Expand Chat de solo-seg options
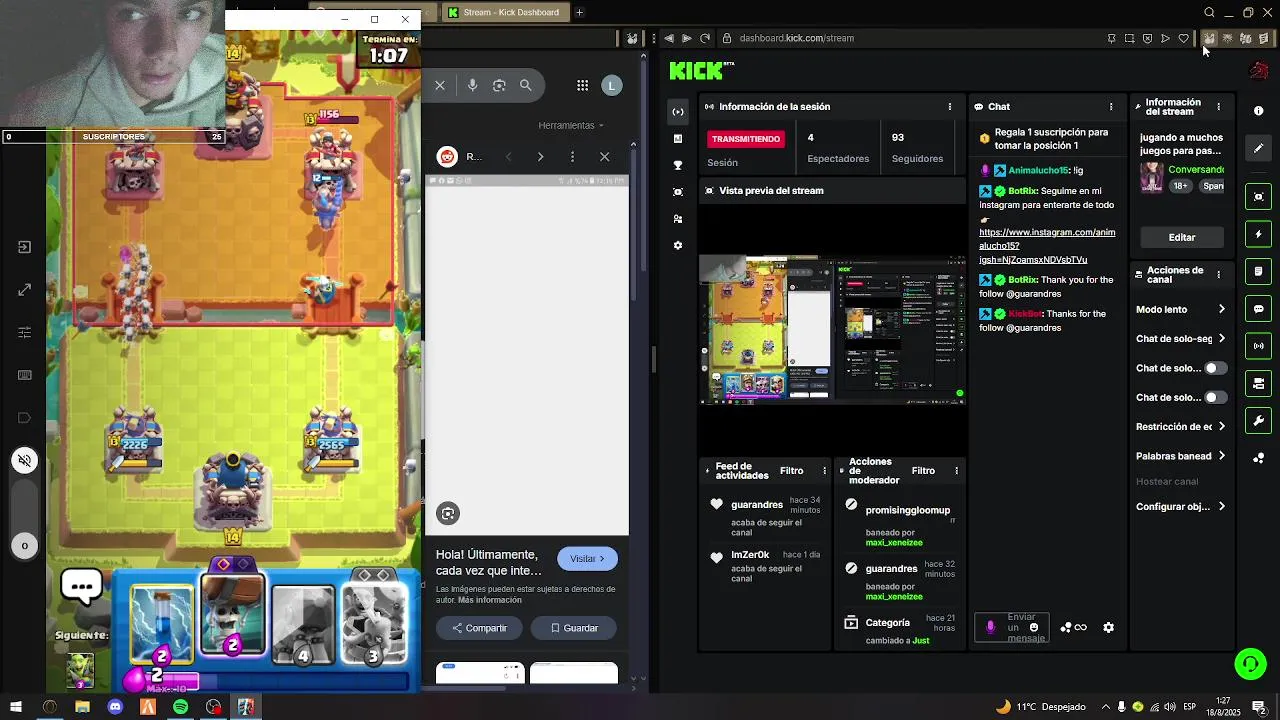The width and height of the screenshot is (1280, 720). (x=1221, y=339)
